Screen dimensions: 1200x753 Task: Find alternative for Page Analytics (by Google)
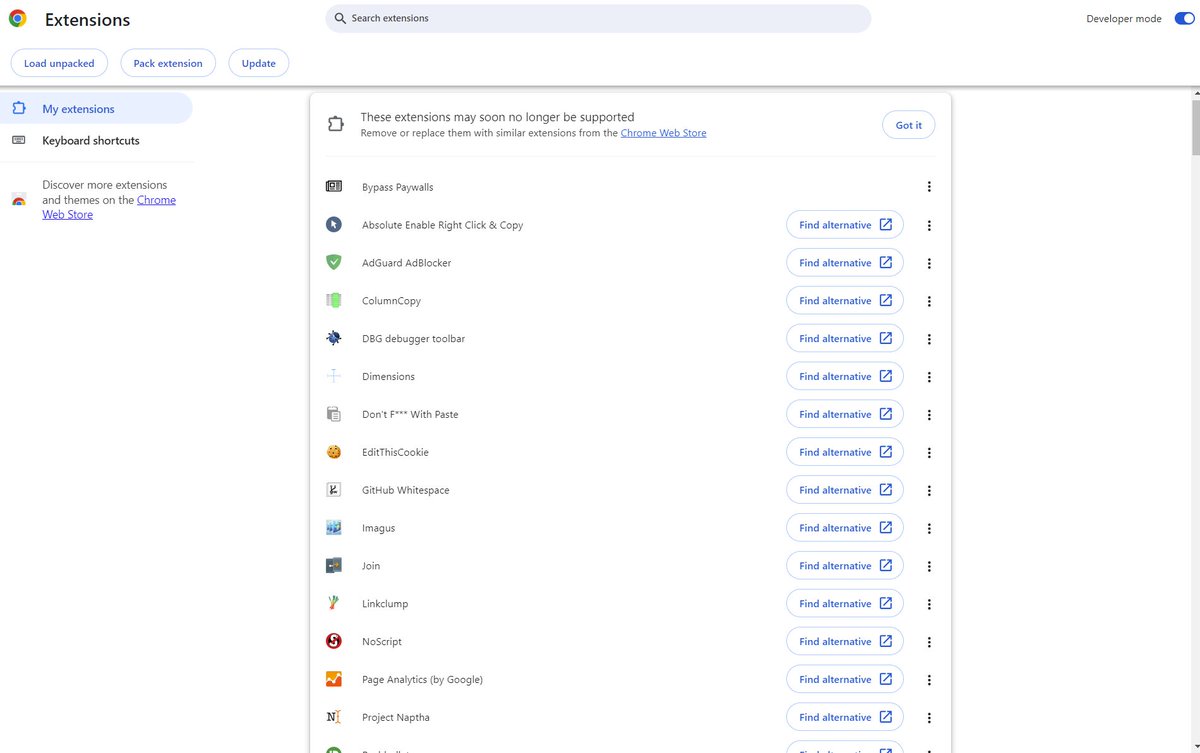pos(845,679)
